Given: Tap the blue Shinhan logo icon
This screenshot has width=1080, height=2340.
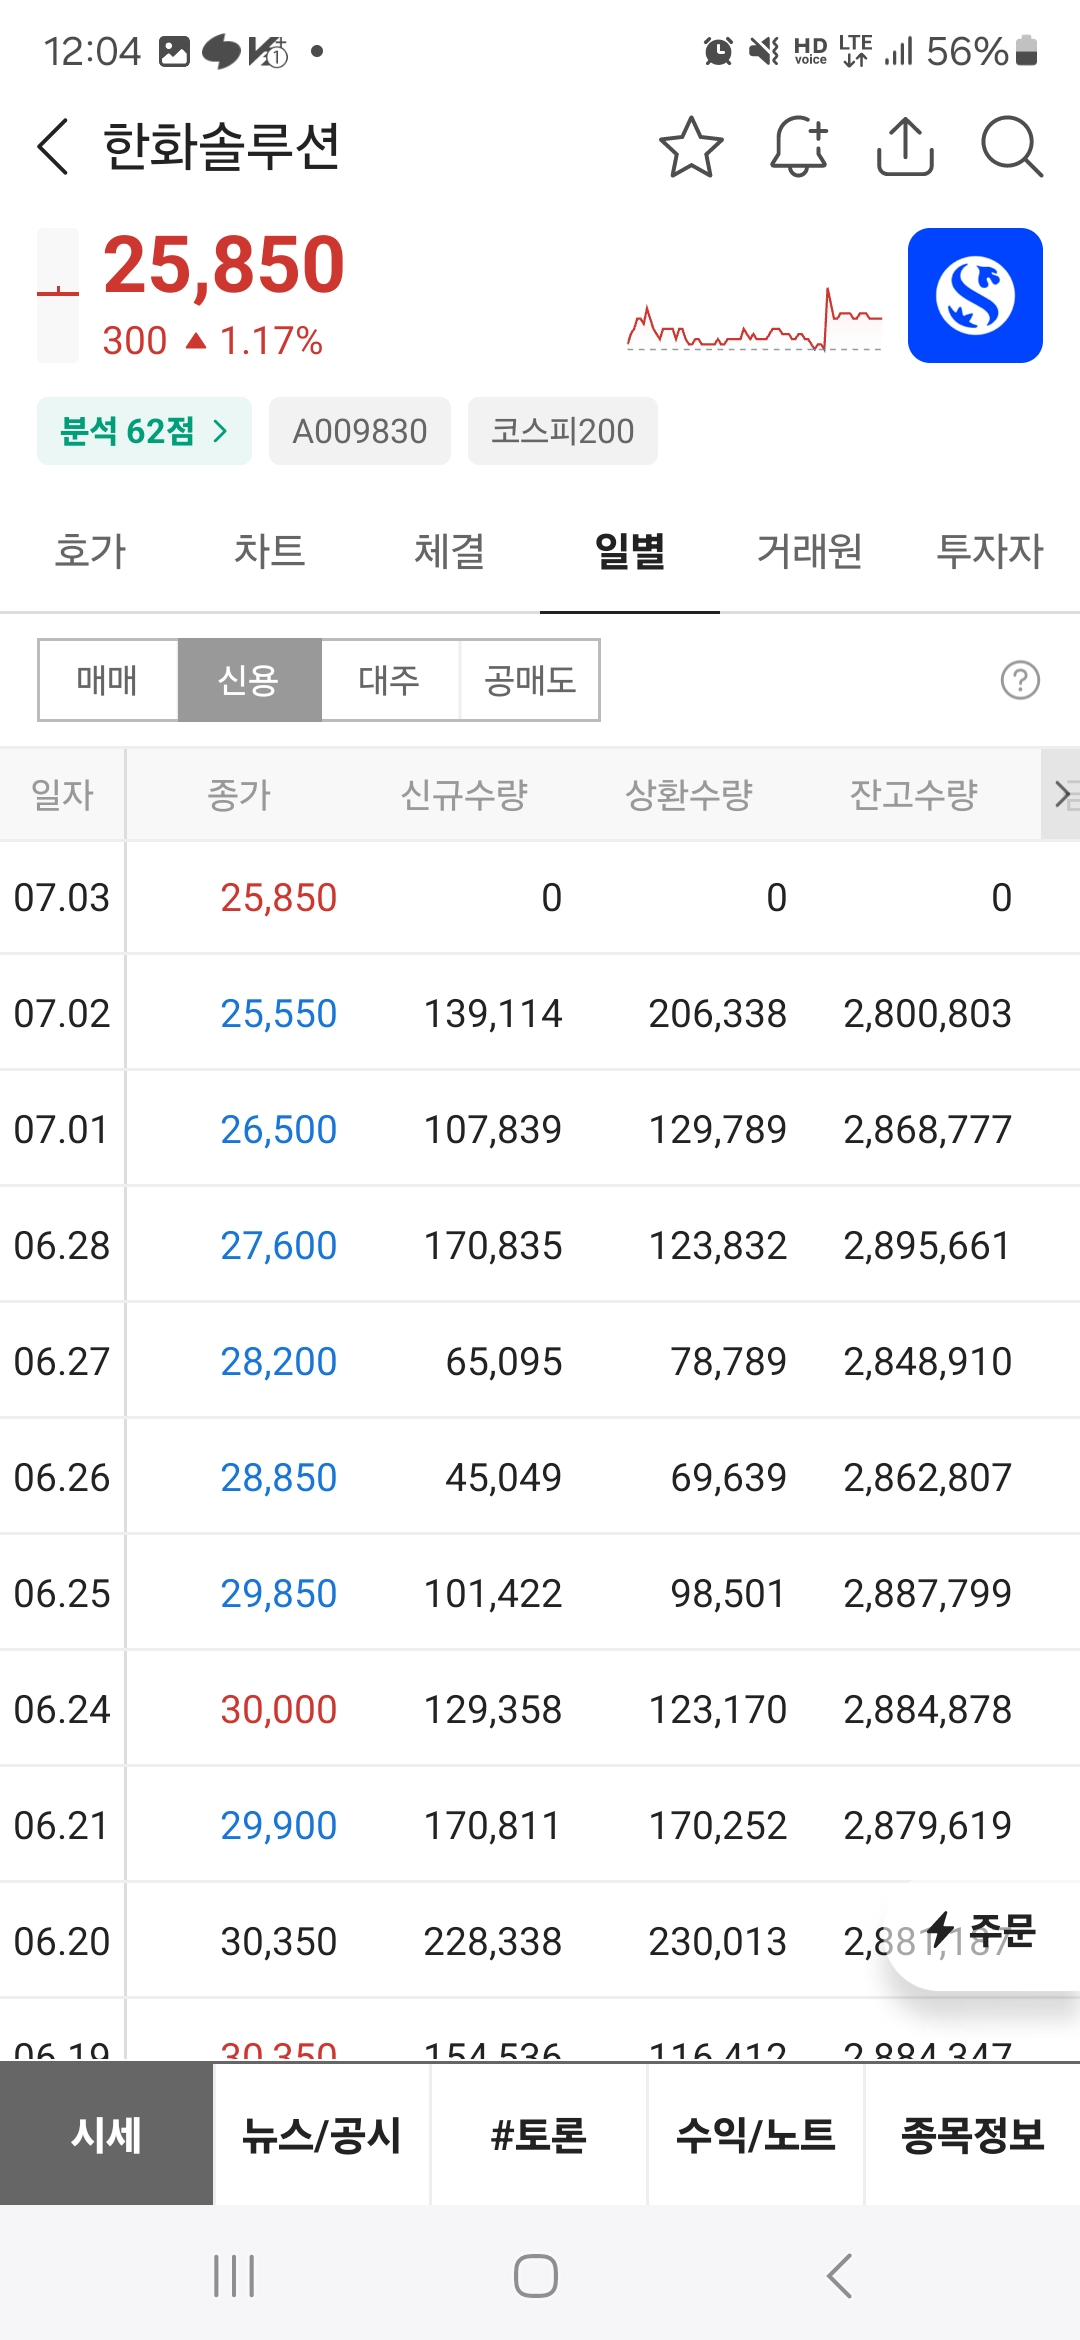Looking at the screenshot, I should (975, 295).
